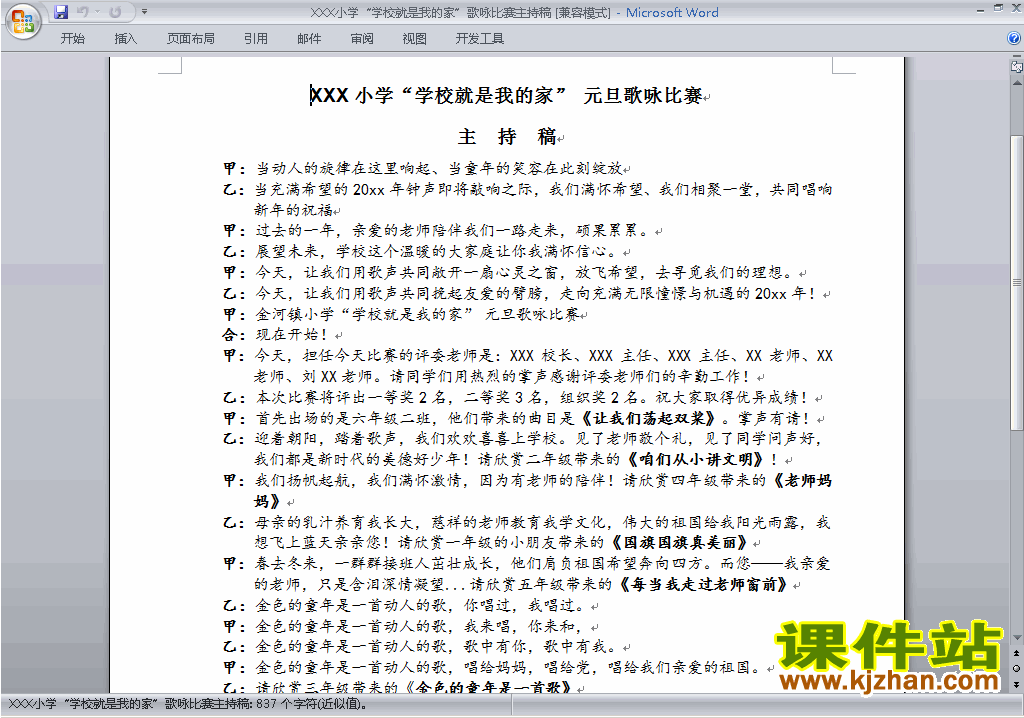This screenshot has height=718, width=1024.
Task: Select the 审阅 tab
Action: tap(362, 39)
